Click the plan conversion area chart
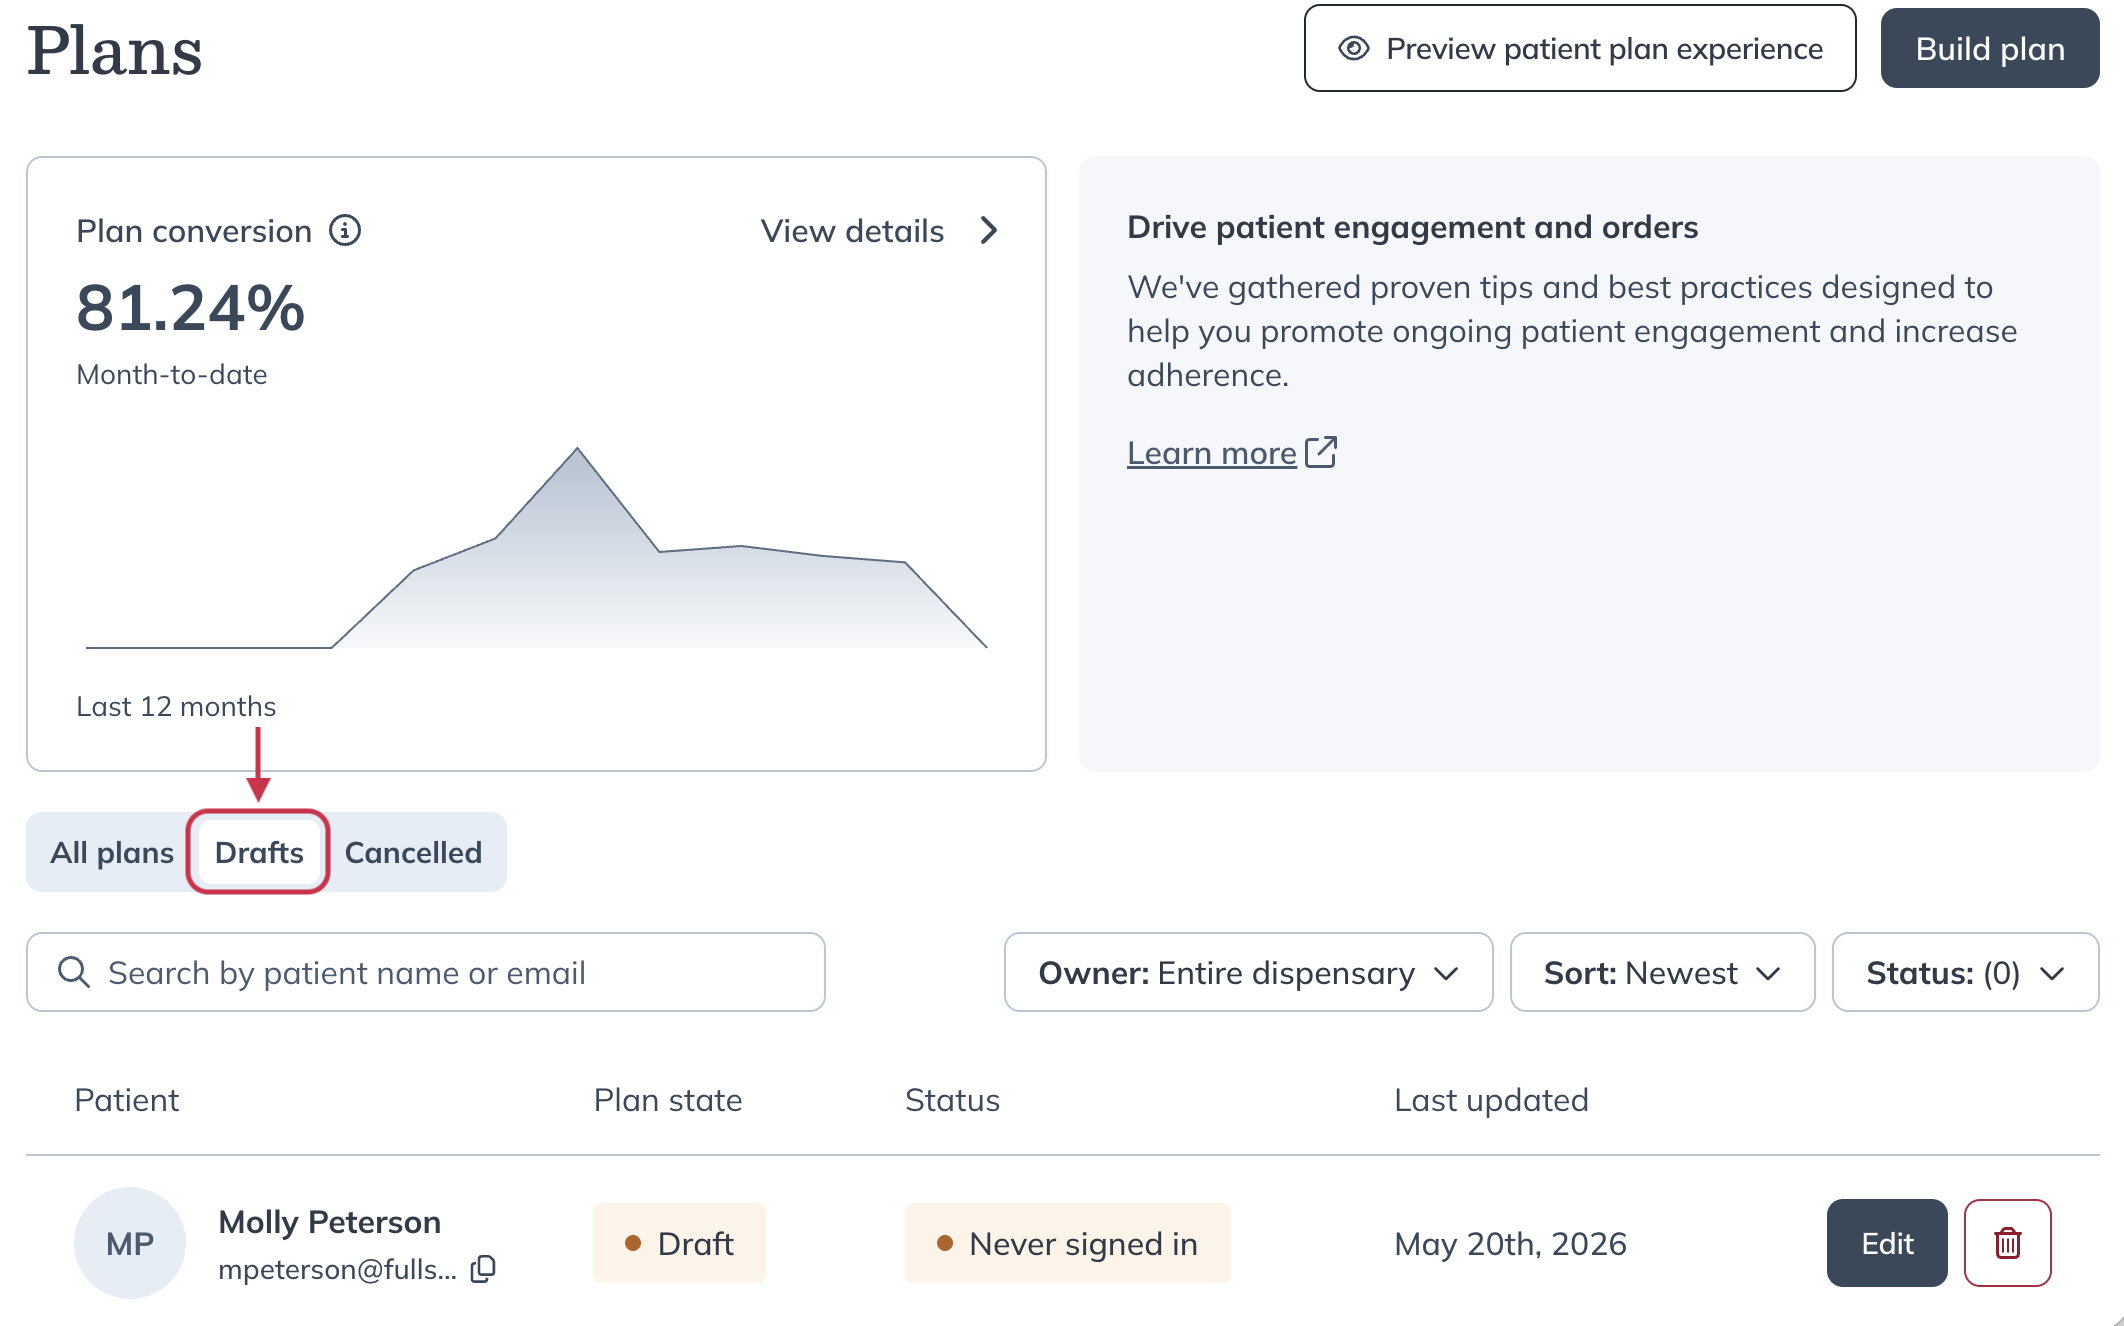The image size is (2124, 1326). pyautogui.click(x=536, y=548)
